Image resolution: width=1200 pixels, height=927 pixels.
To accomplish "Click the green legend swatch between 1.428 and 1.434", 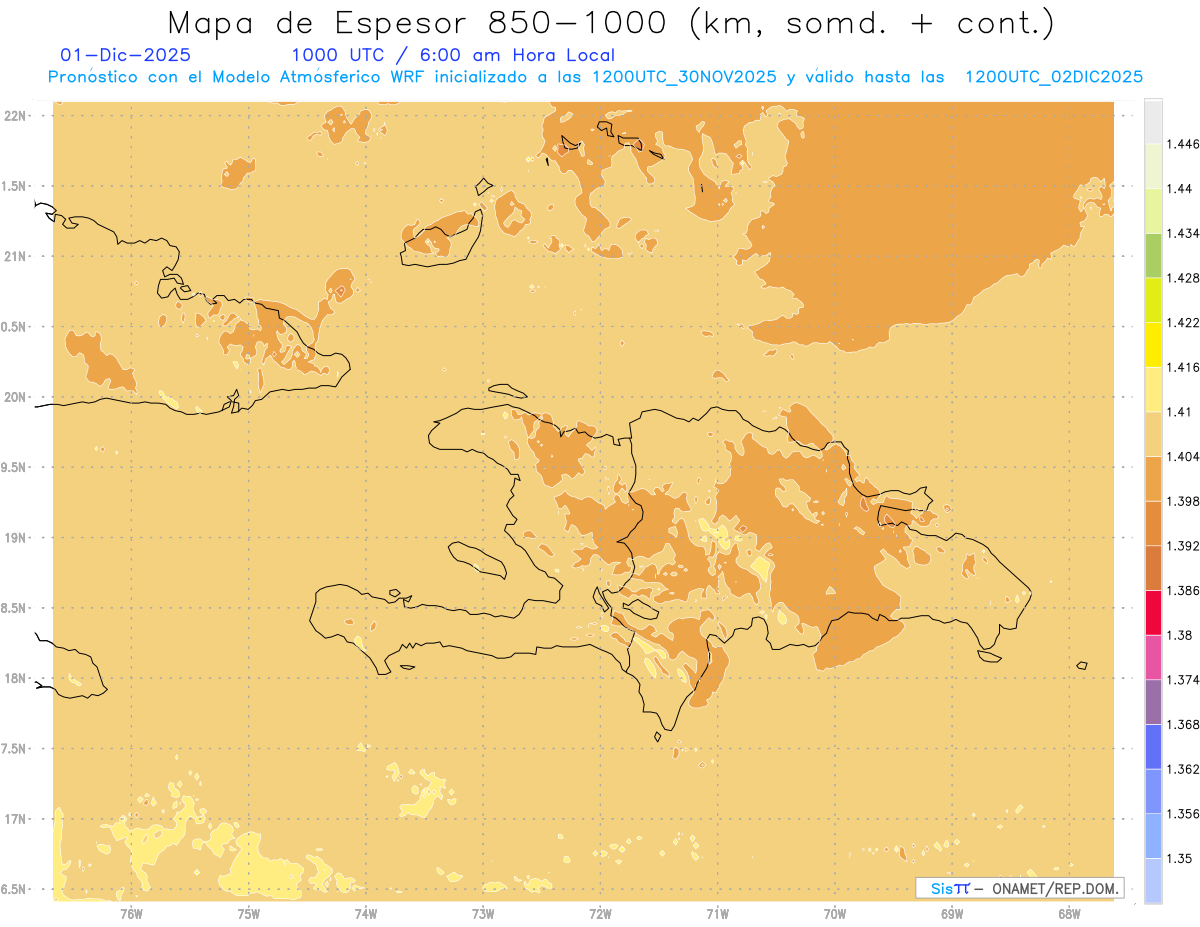I will click(1153, 255).
